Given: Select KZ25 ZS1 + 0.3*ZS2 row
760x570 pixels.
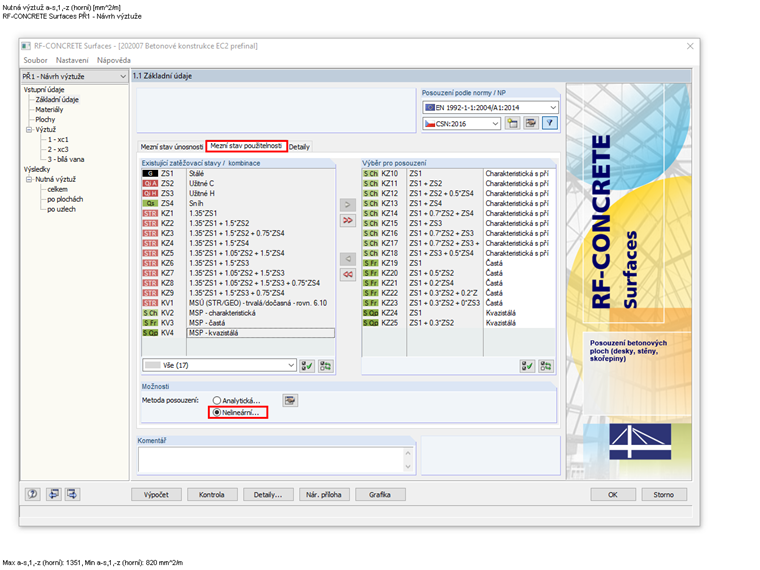Looking at the screenshot, I should point(459,323).
